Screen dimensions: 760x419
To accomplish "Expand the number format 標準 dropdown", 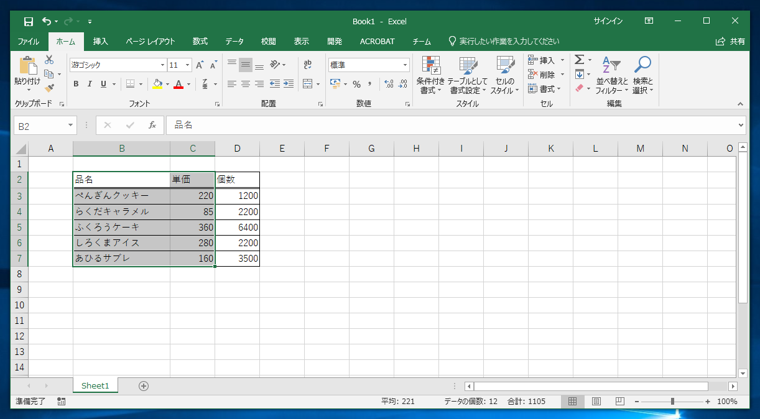I will (405, 64).
